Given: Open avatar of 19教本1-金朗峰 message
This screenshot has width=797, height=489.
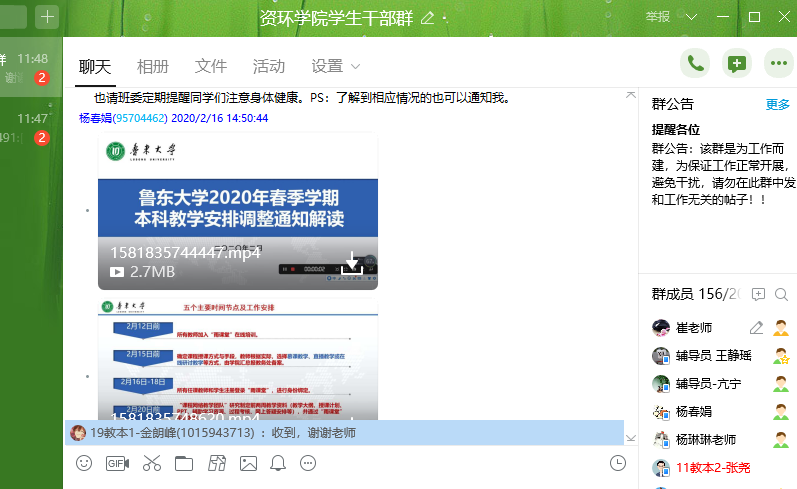Looking at the screenshot, I should (x=78, y=433).
